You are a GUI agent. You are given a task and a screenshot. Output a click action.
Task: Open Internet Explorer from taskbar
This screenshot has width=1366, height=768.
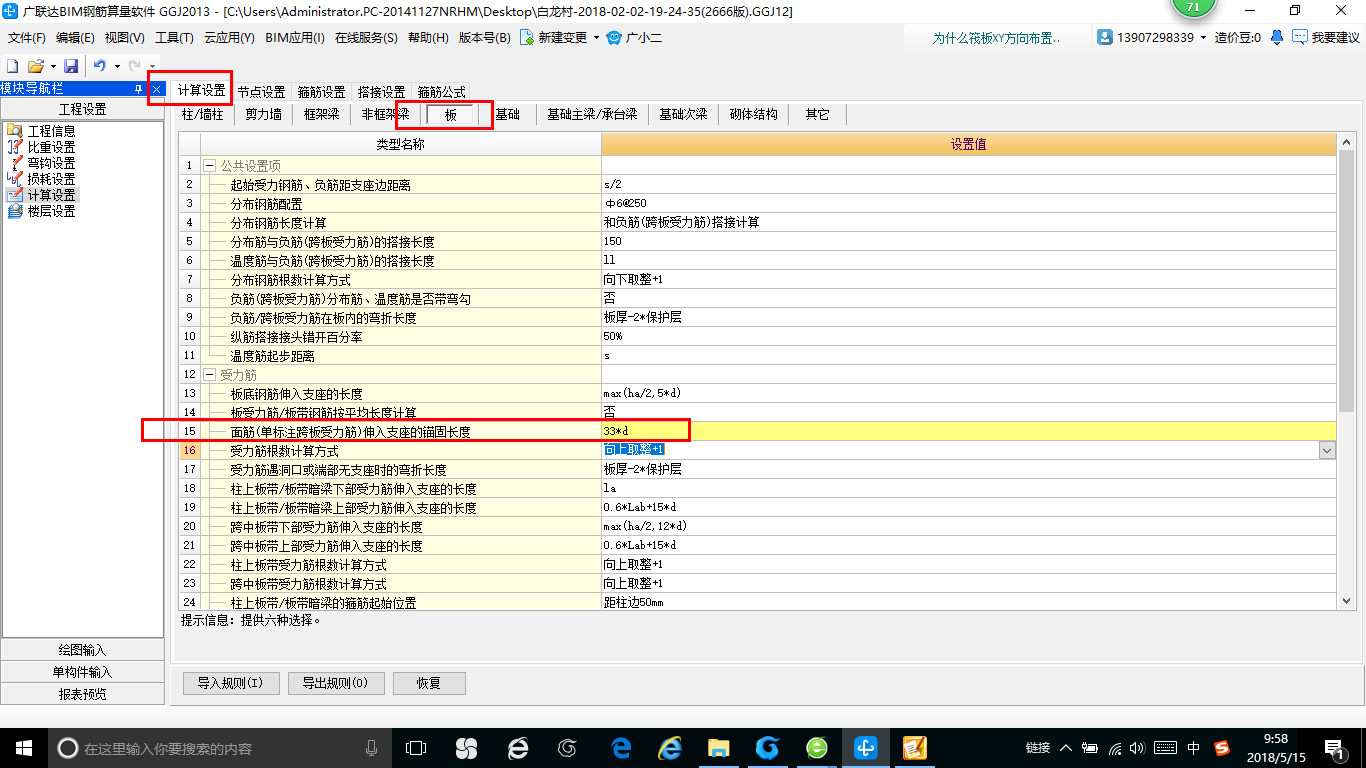pyautogui.click(x=670, y=748)
